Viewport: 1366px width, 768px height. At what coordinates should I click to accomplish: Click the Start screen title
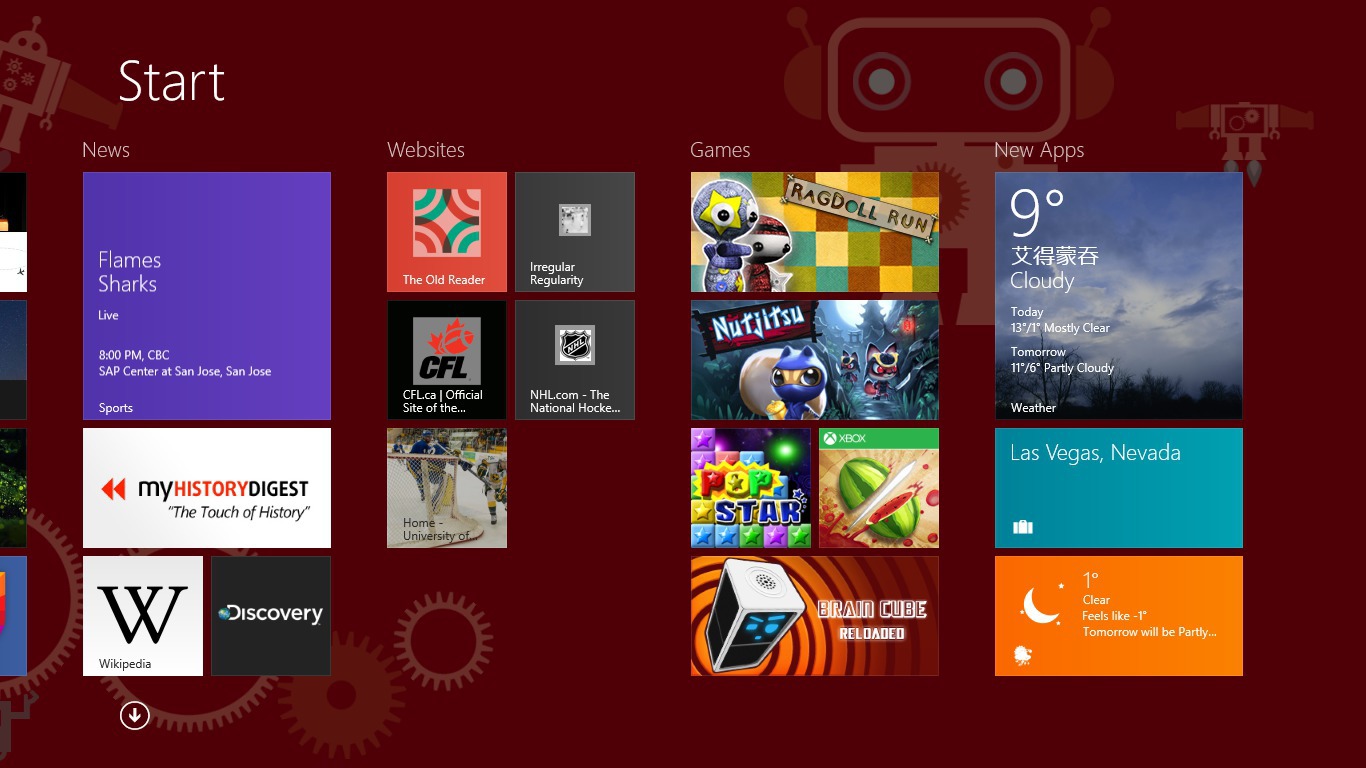pyautogui.click(x=172, y=81)
